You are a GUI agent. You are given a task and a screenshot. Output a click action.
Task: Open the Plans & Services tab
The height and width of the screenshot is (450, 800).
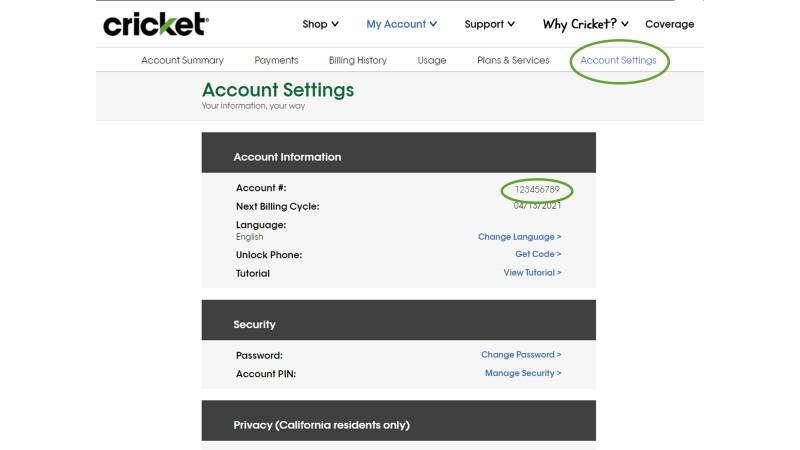click(x=513, y=60)
